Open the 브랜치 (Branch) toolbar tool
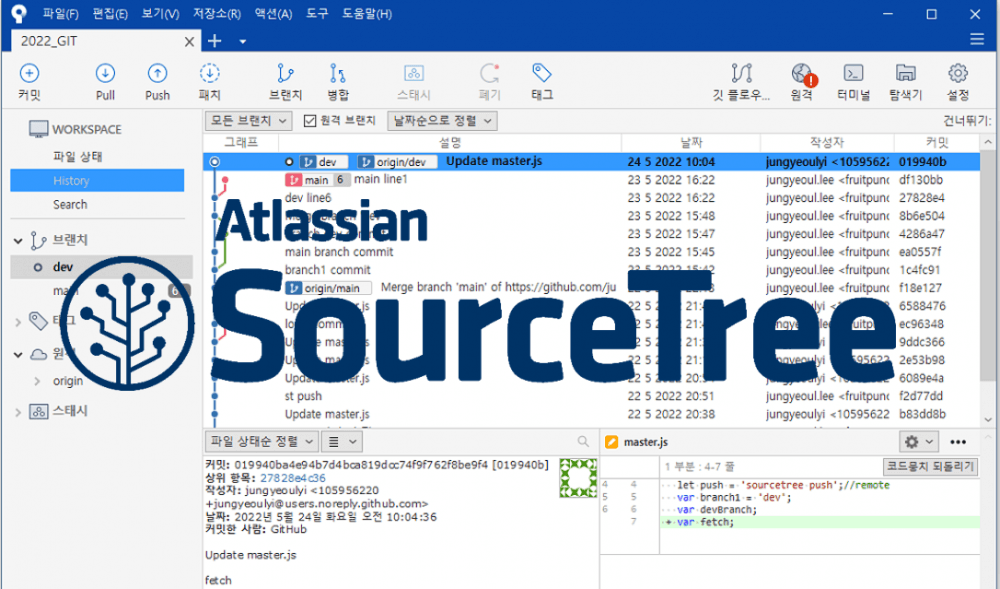This screenshot has width=1000, height=589. [285, 73]
